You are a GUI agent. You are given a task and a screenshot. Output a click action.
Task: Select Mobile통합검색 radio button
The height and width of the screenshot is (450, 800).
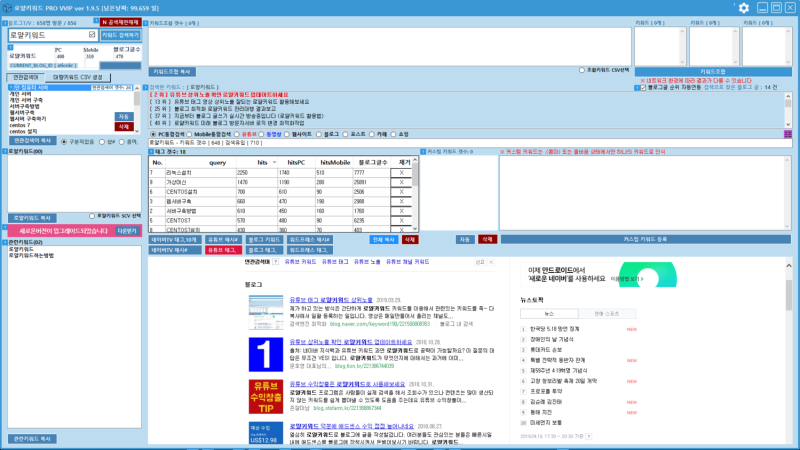(189, 134)
